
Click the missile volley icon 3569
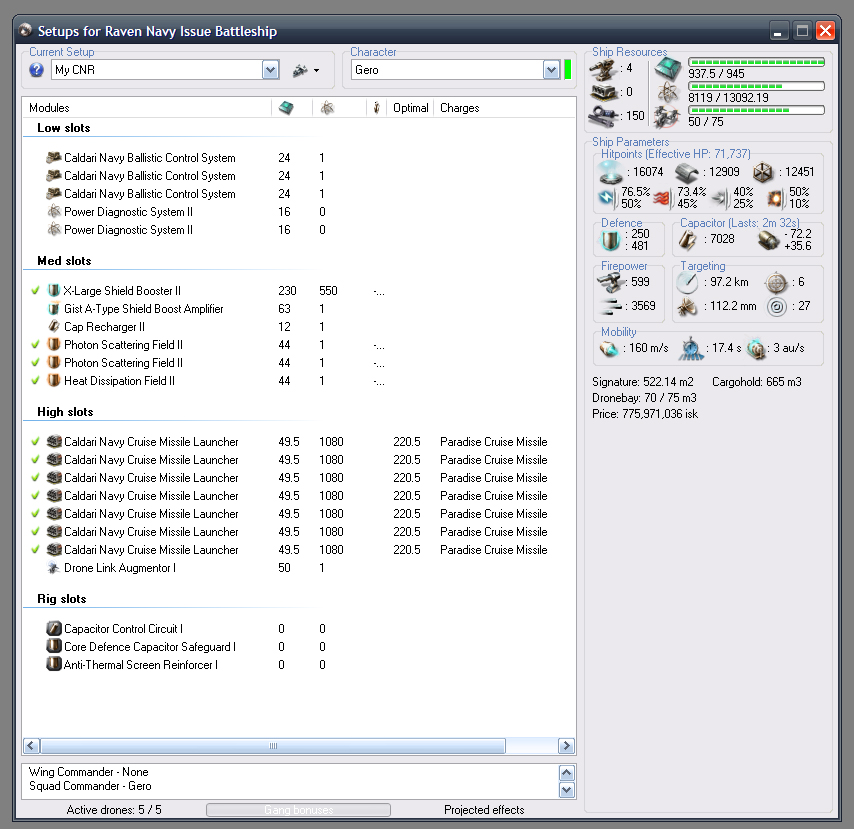610,306
